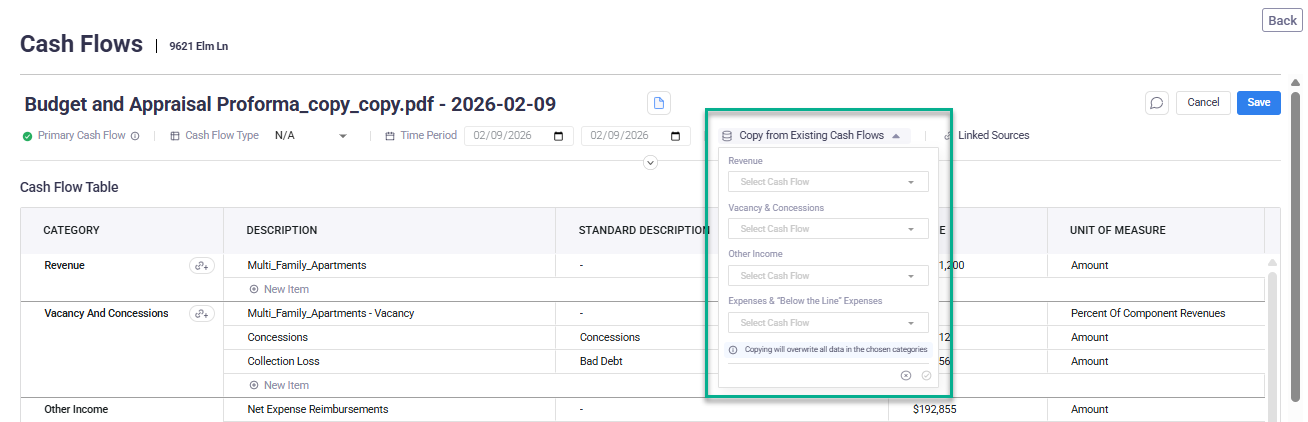Click the Cancel button
This screenshot has width=1308, height=422.
tap(1203, 102)
